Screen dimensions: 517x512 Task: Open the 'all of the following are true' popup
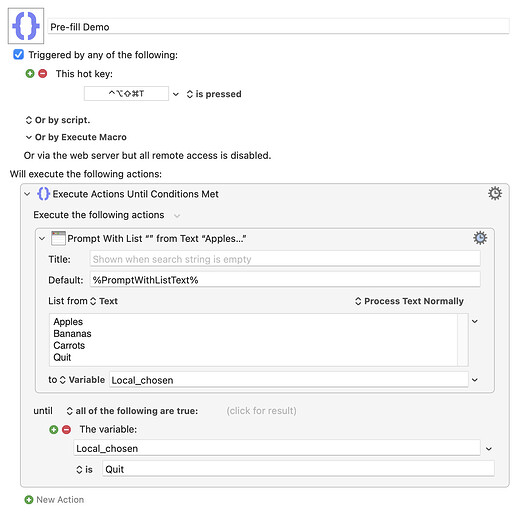pos(132,411)
